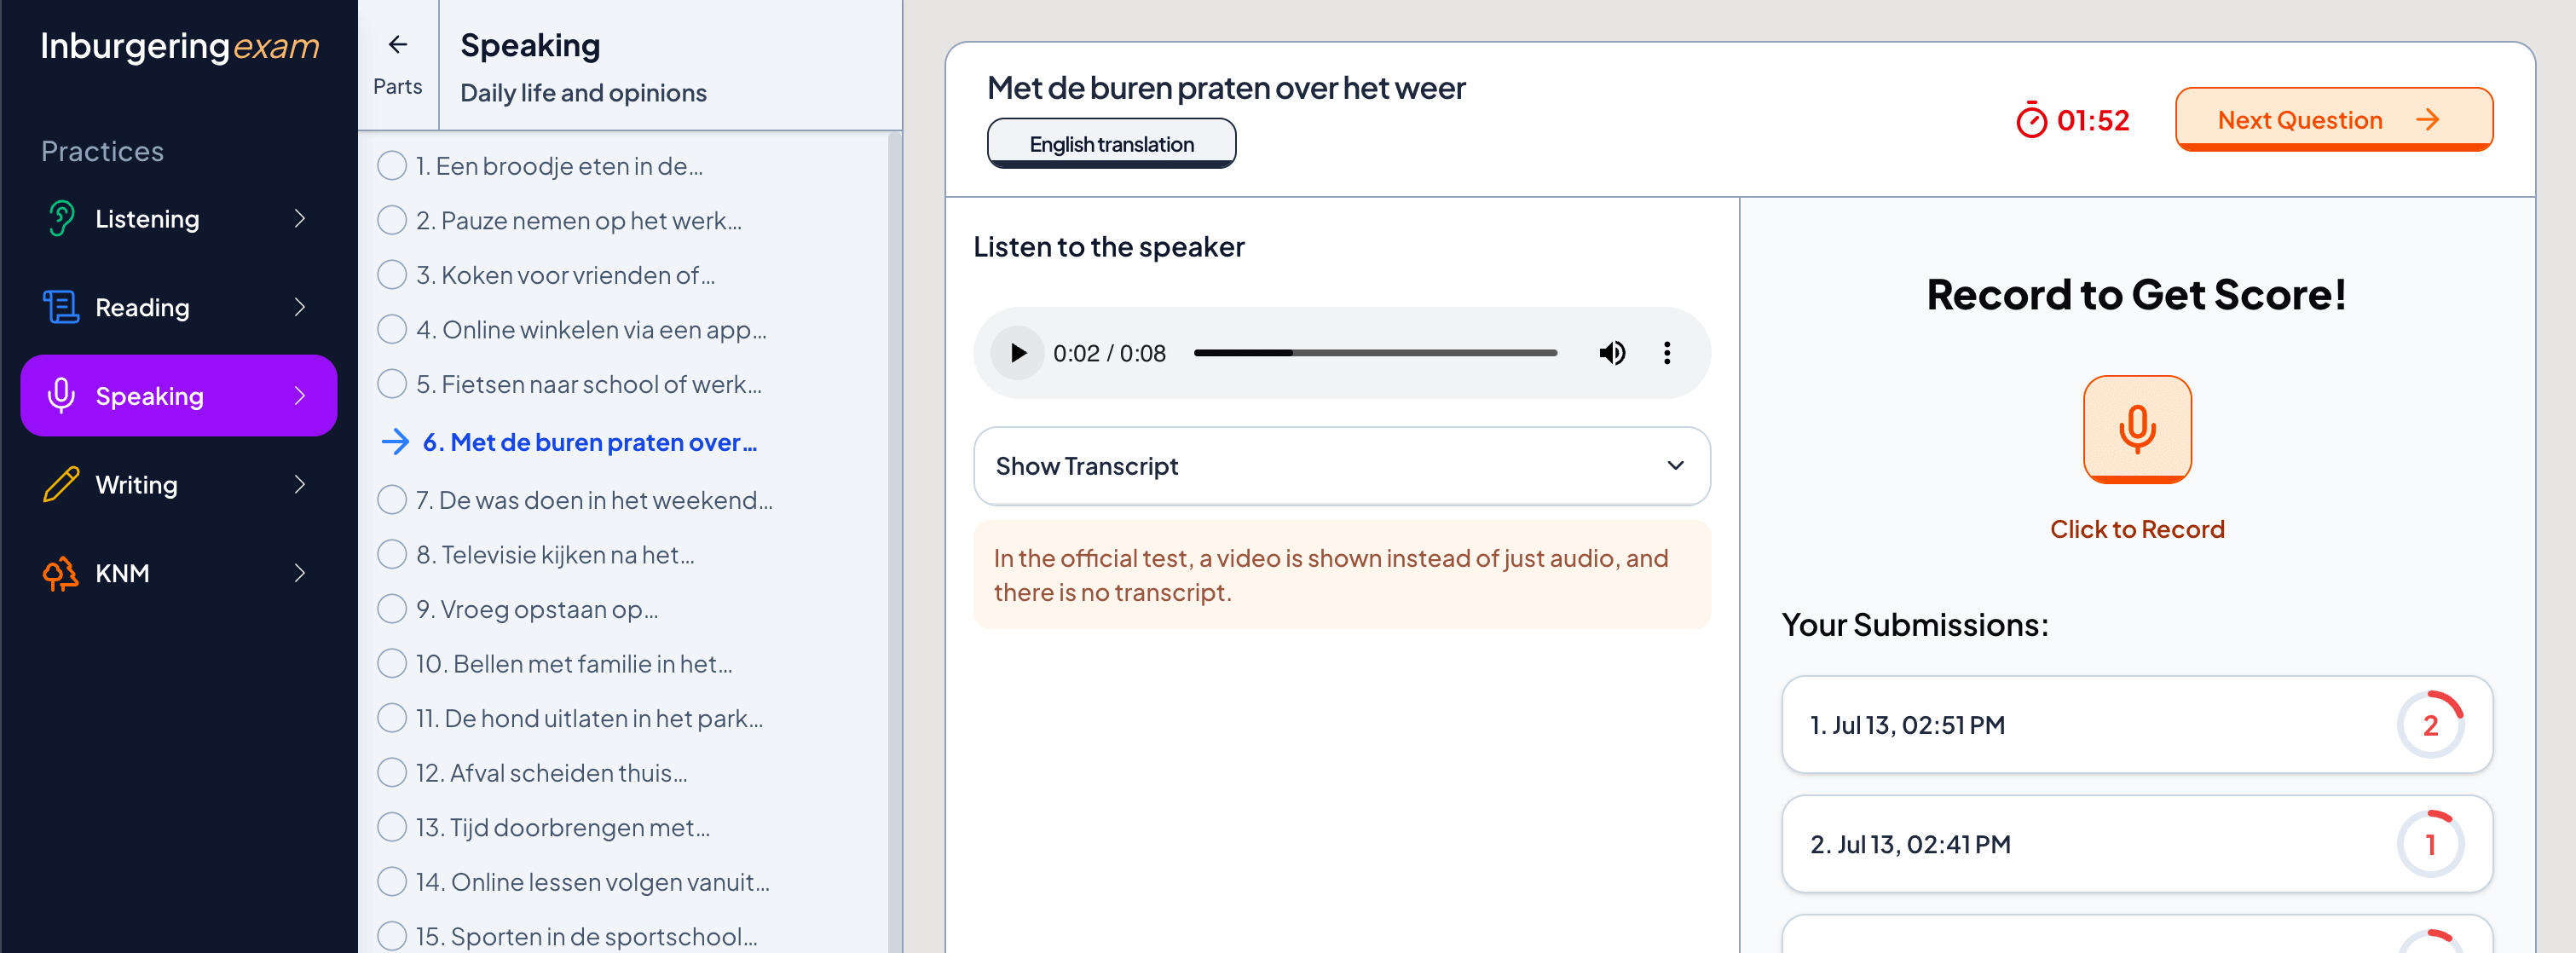Click the Listening ear icon
The width and height of the screenshot is (2576, 953).
61,218
